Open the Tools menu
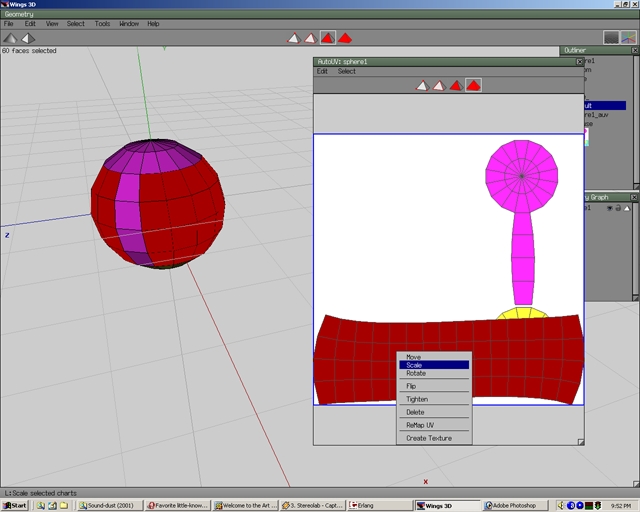The height and width of the screenshot is (512, 640). (x=102, y=24)
